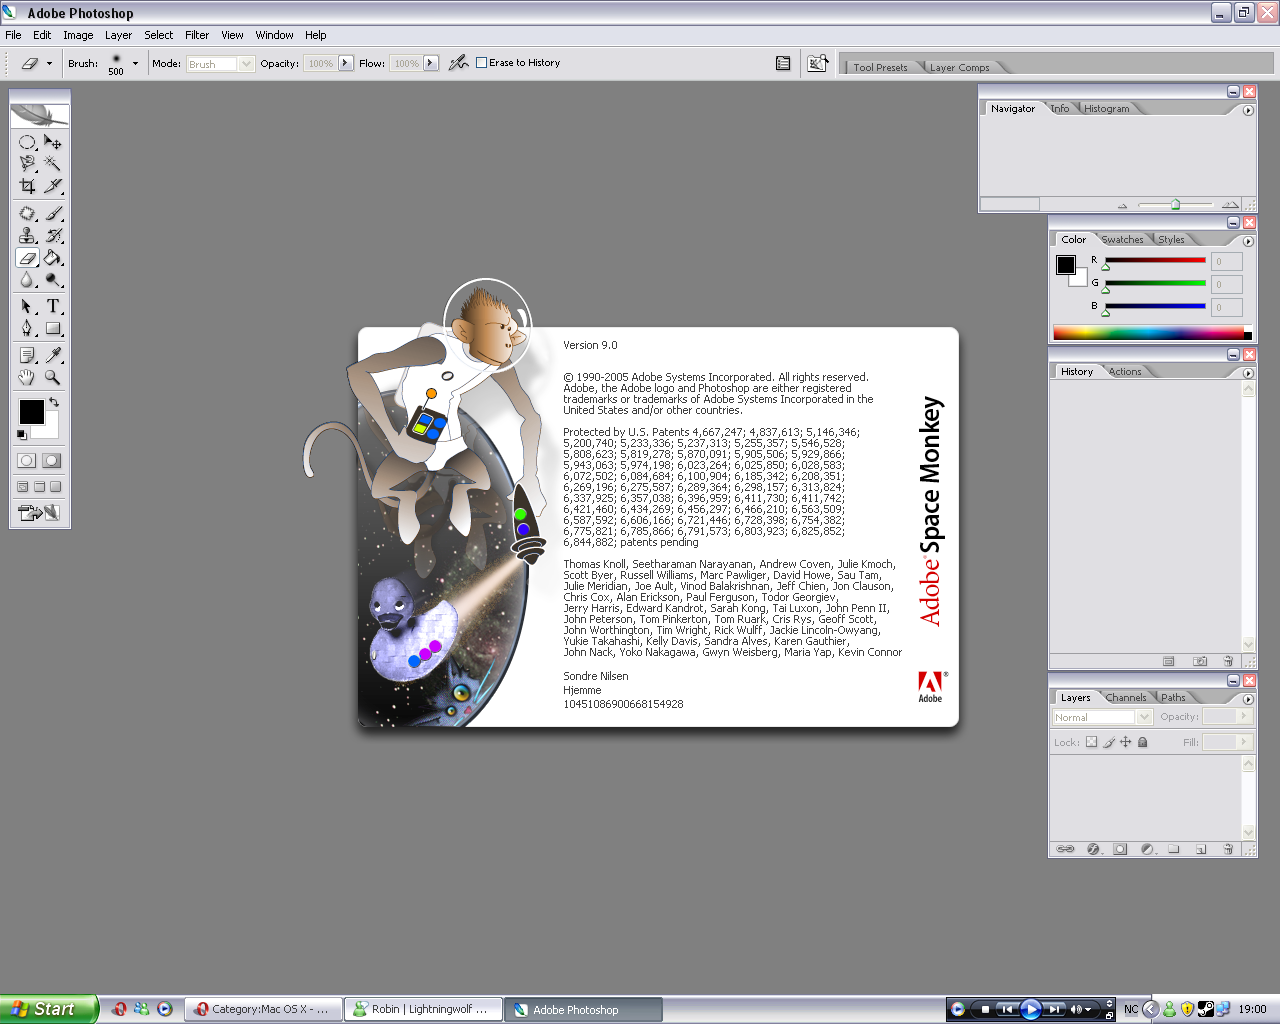This screenshot has height=1024, width=1280.
Task: Select the Path Selection tool
Action: coord(27,306)
